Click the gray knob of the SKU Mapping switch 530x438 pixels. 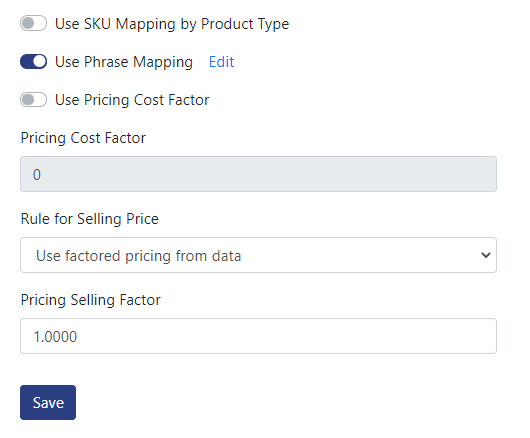click(x=28, y=23)
